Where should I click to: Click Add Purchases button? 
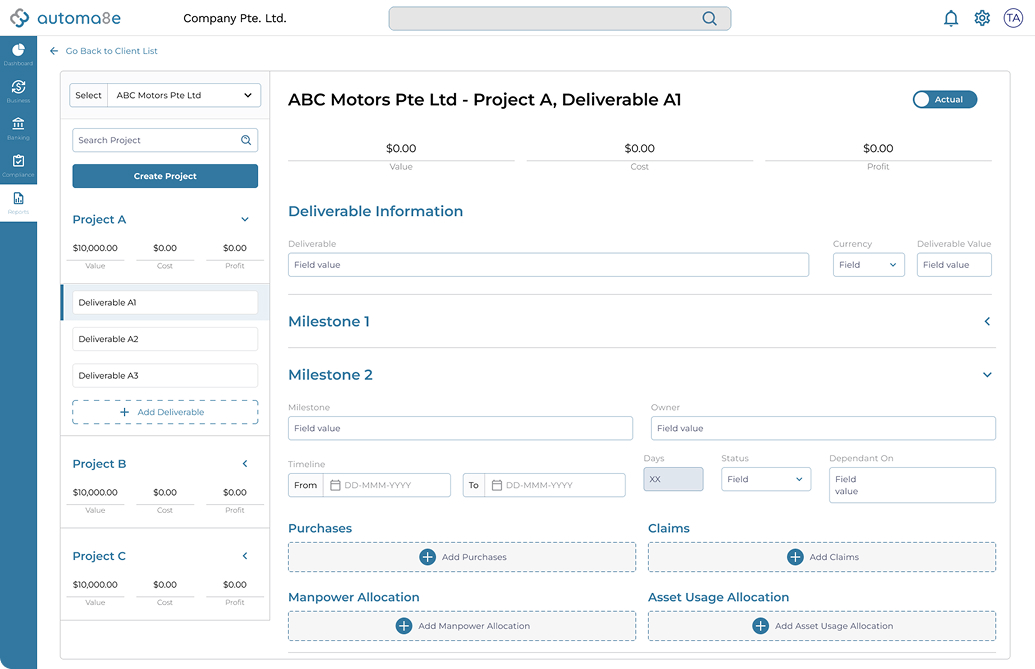(462, 557)
